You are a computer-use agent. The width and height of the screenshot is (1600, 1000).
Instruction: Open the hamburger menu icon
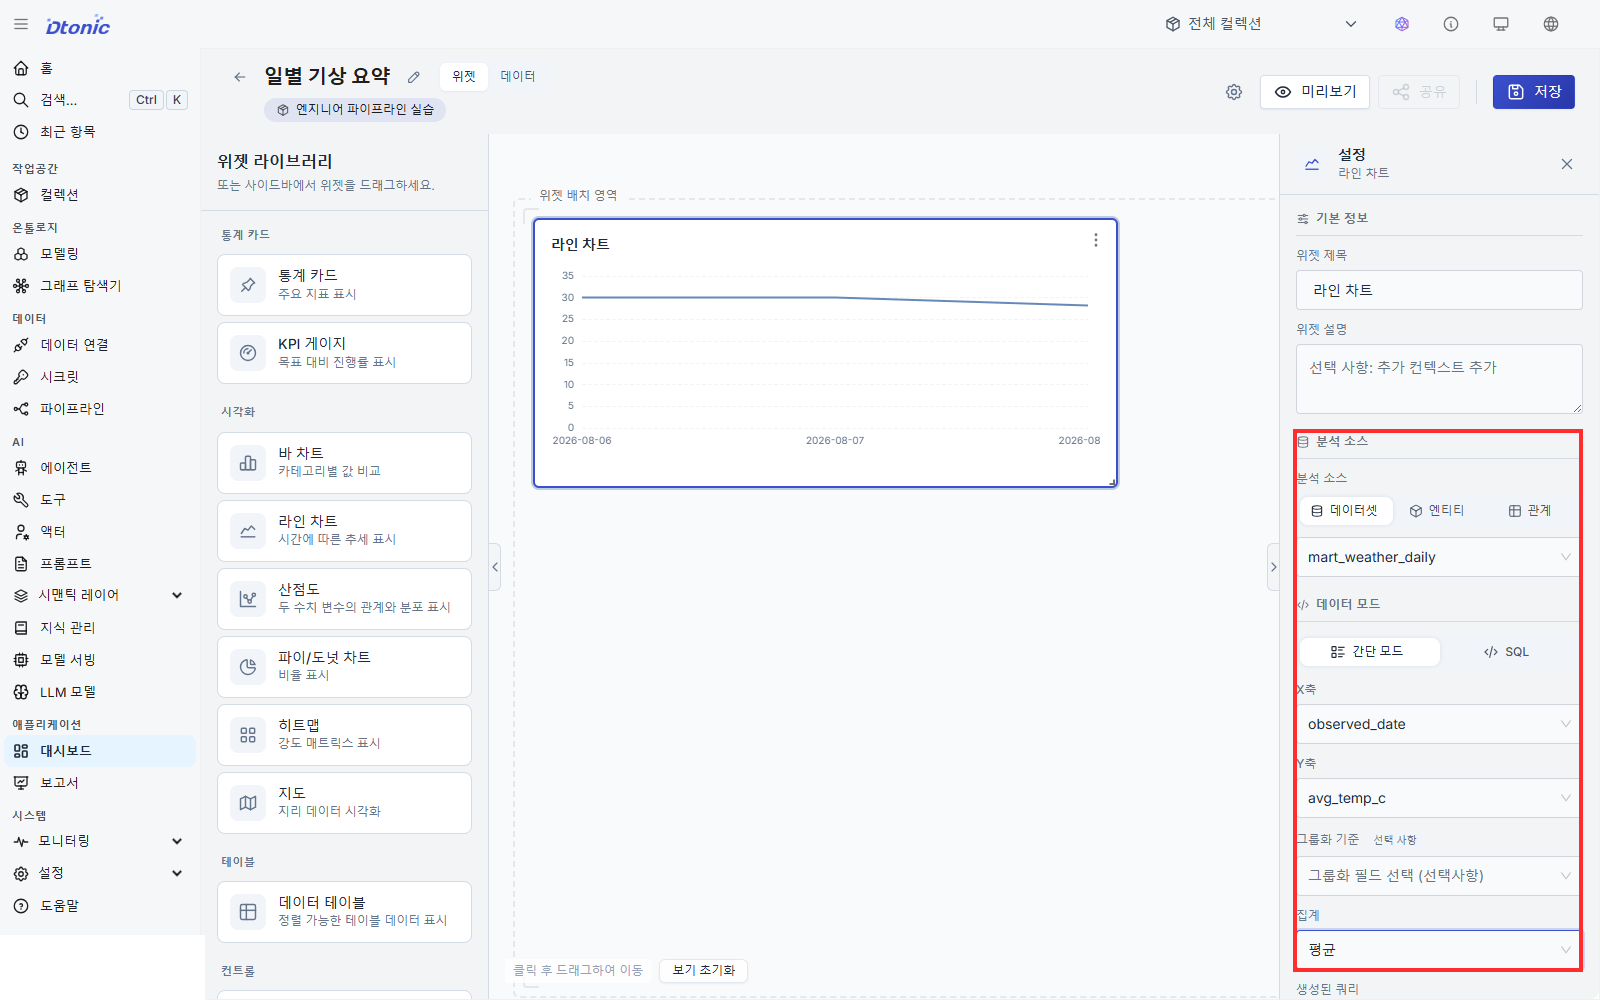(x=21, y=24)
